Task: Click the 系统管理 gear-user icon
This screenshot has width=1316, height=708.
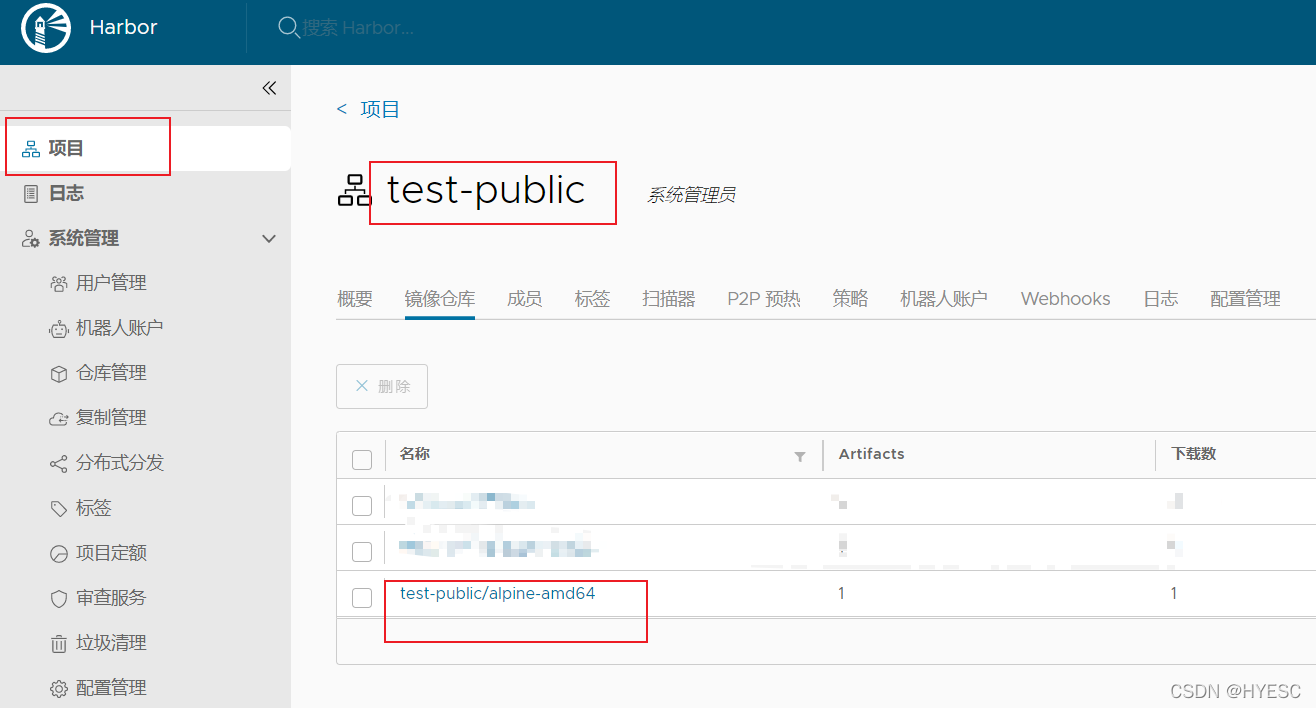Action: pos(31,239)
